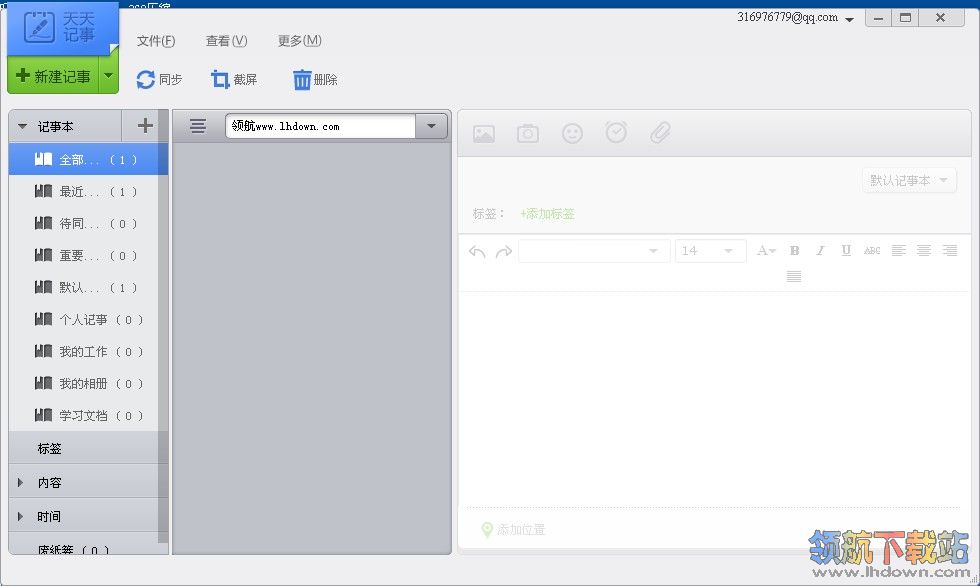Insert an image using the picture icon

(x=484, y=133)
